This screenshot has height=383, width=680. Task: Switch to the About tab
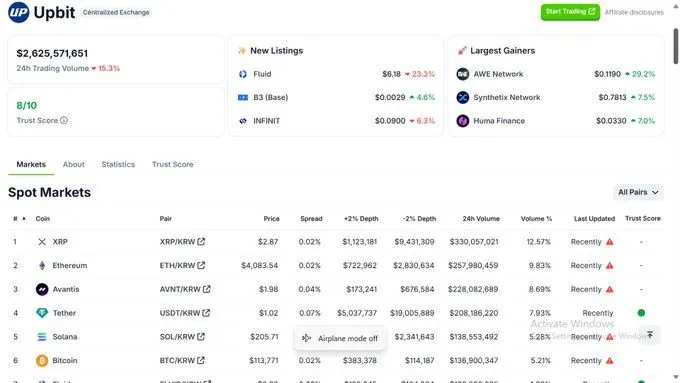(x=73, y=164)
